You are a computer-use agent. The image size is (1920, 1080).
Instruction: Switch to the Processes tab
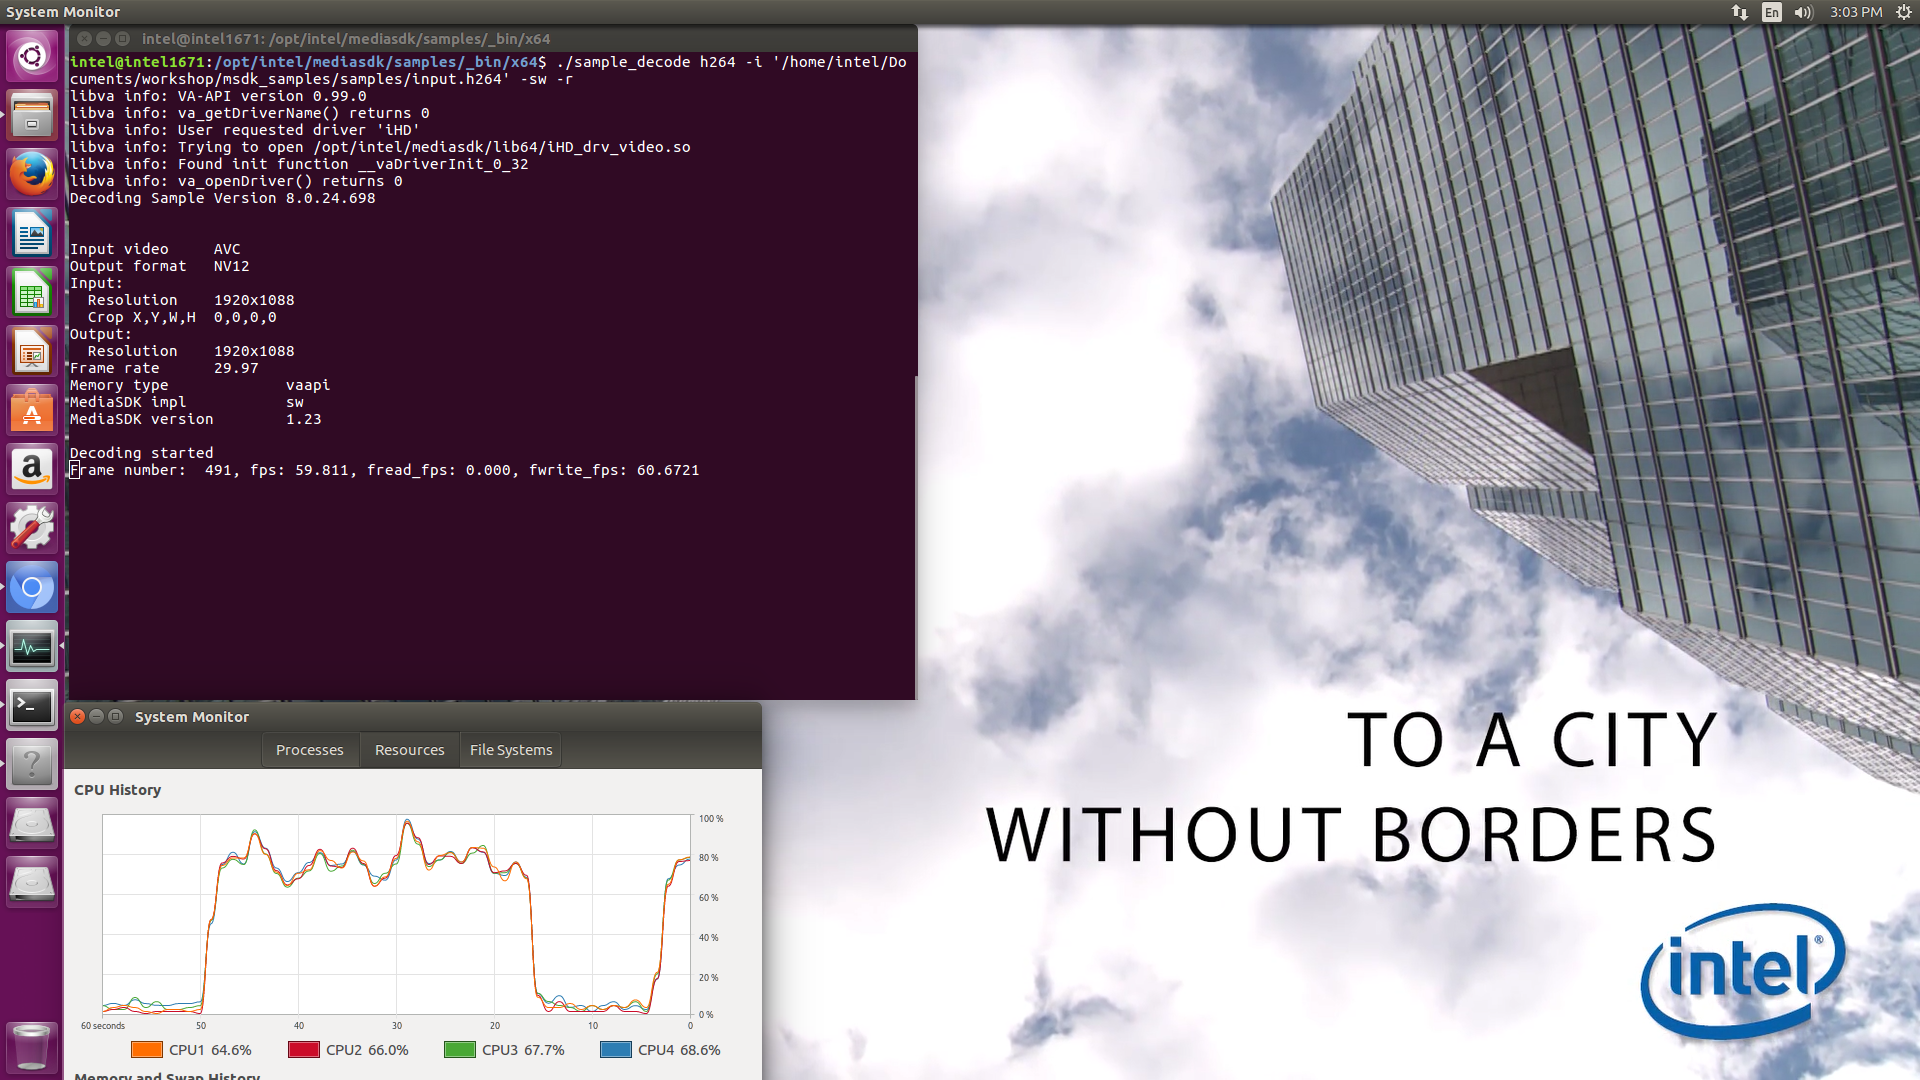point(310,750)
